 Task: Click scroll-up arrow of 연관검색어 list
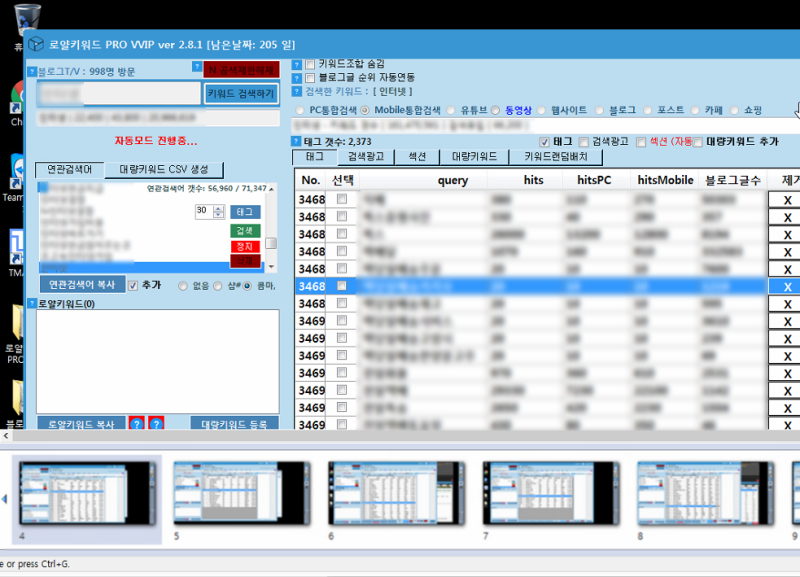coord(271,189)
